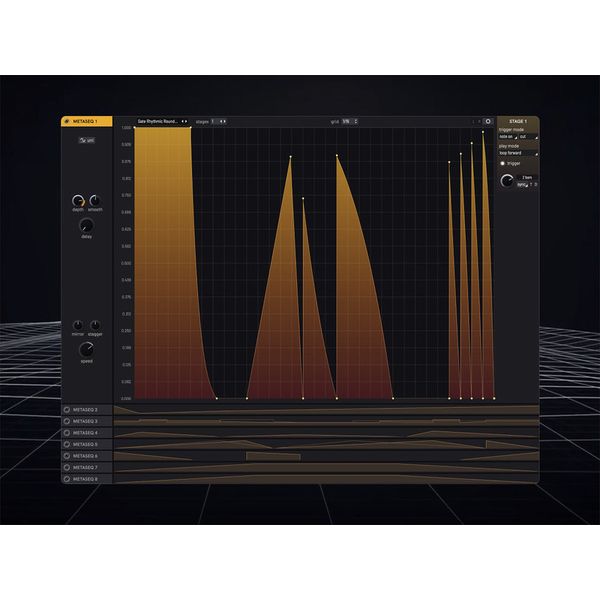Open the trigger mode note on dropdown
This screenshot has width=600, height=600.
point(507,137)
